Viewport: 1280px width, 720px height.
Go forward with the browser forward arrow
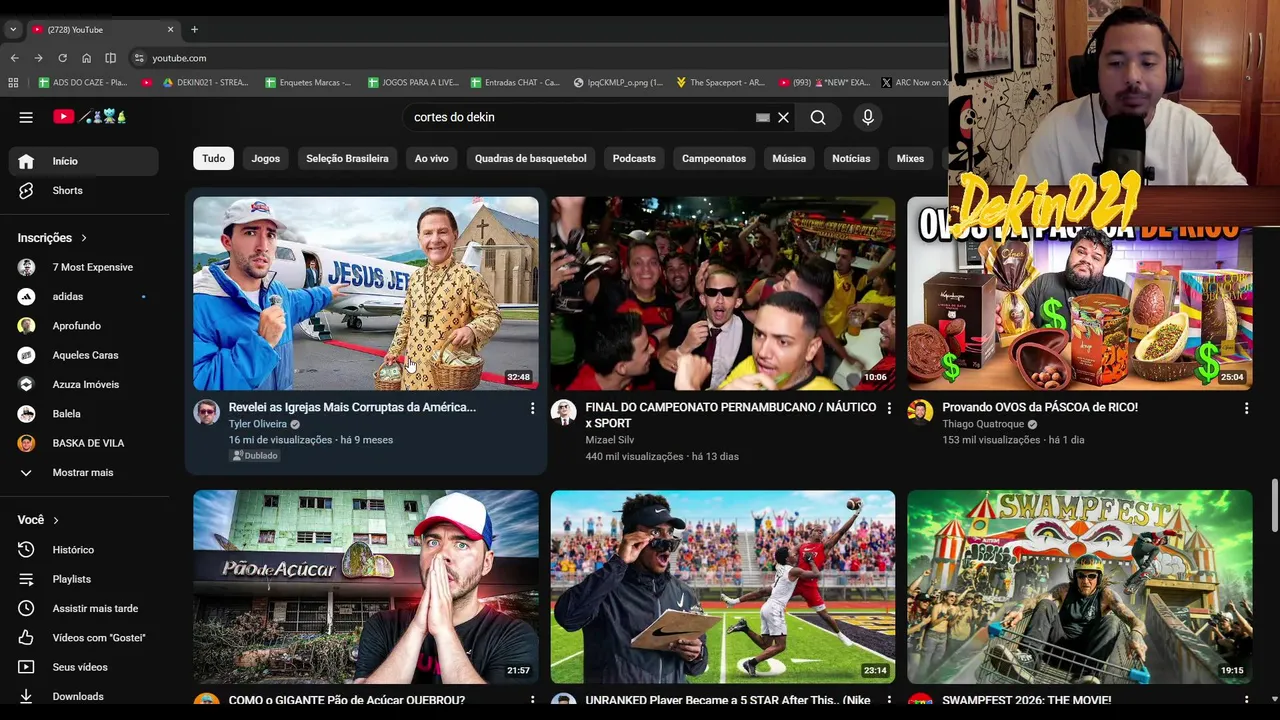click(38, 58)
